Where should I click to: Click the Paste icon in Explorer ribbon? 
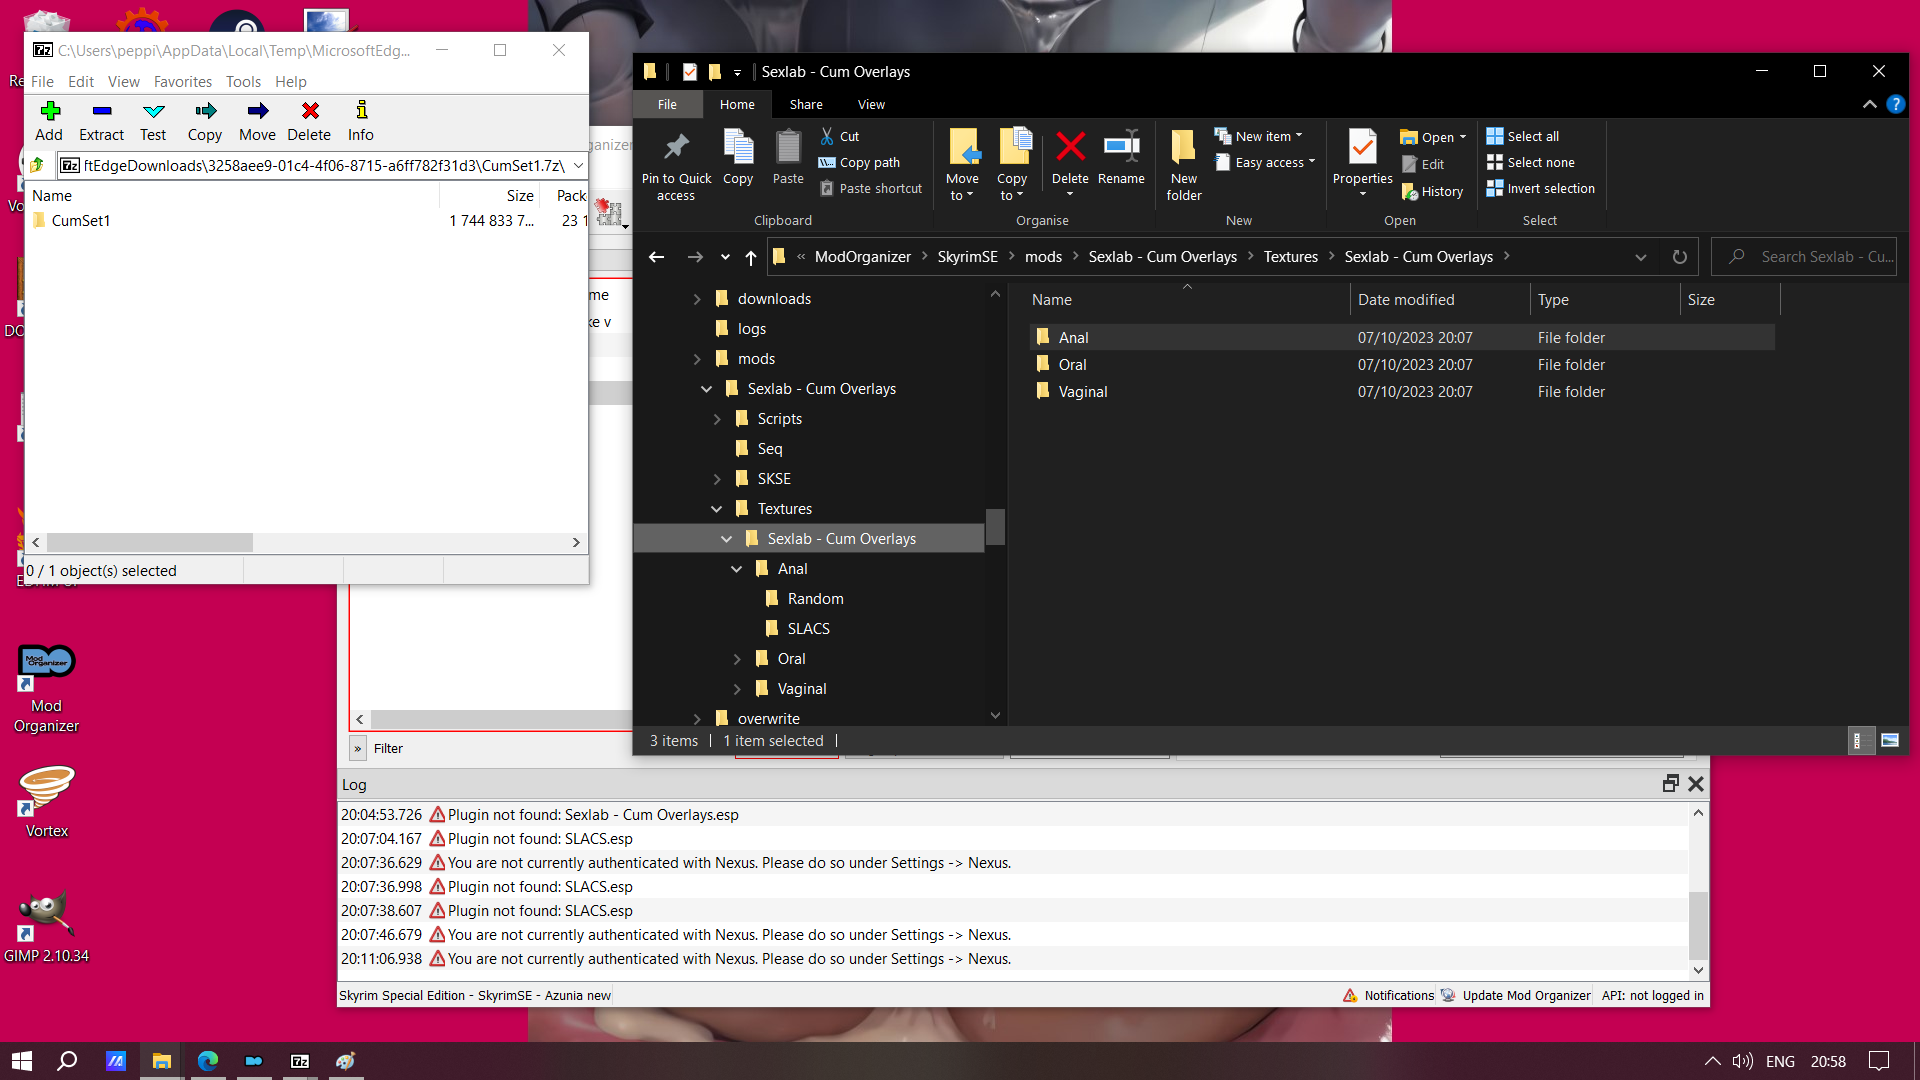point(788,157)
